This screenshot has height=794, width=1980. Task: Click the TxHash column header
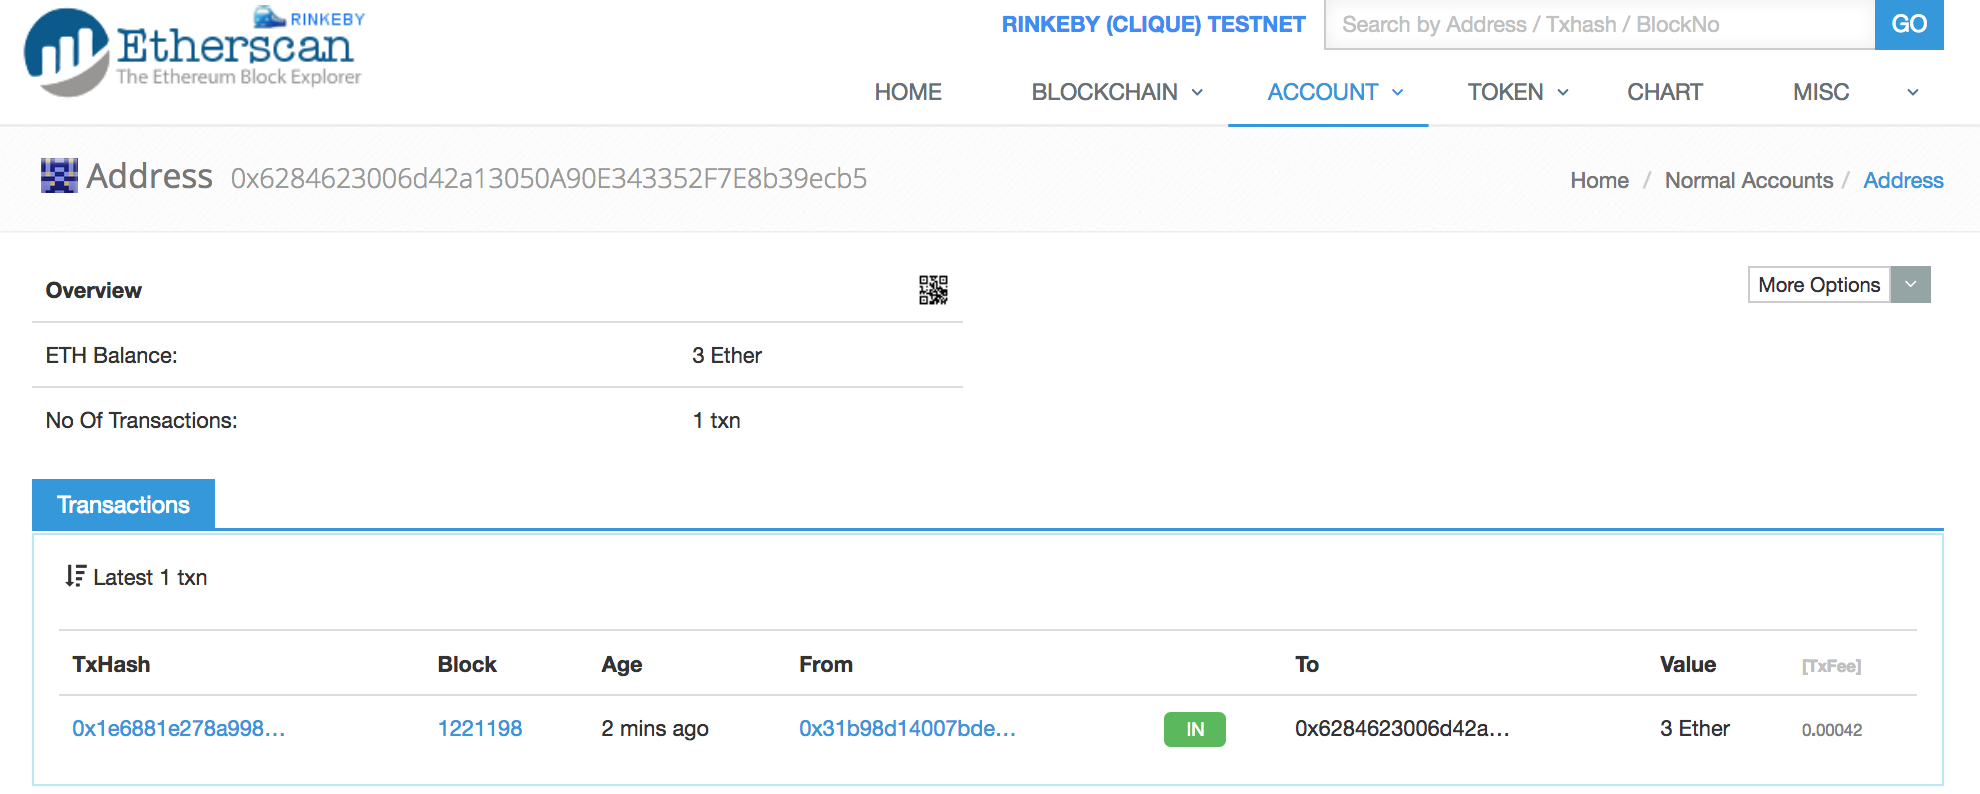(x=111, y=665)
